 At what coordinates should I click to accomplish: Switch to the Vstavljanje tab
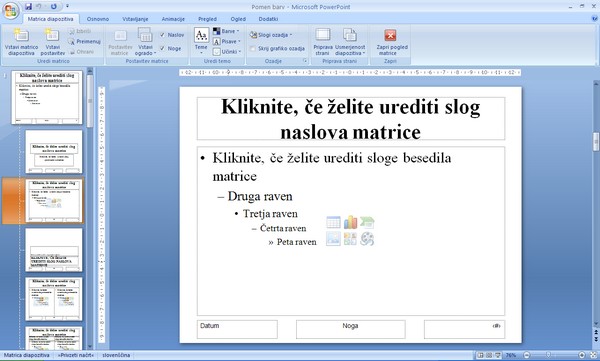tap(135, 19)
